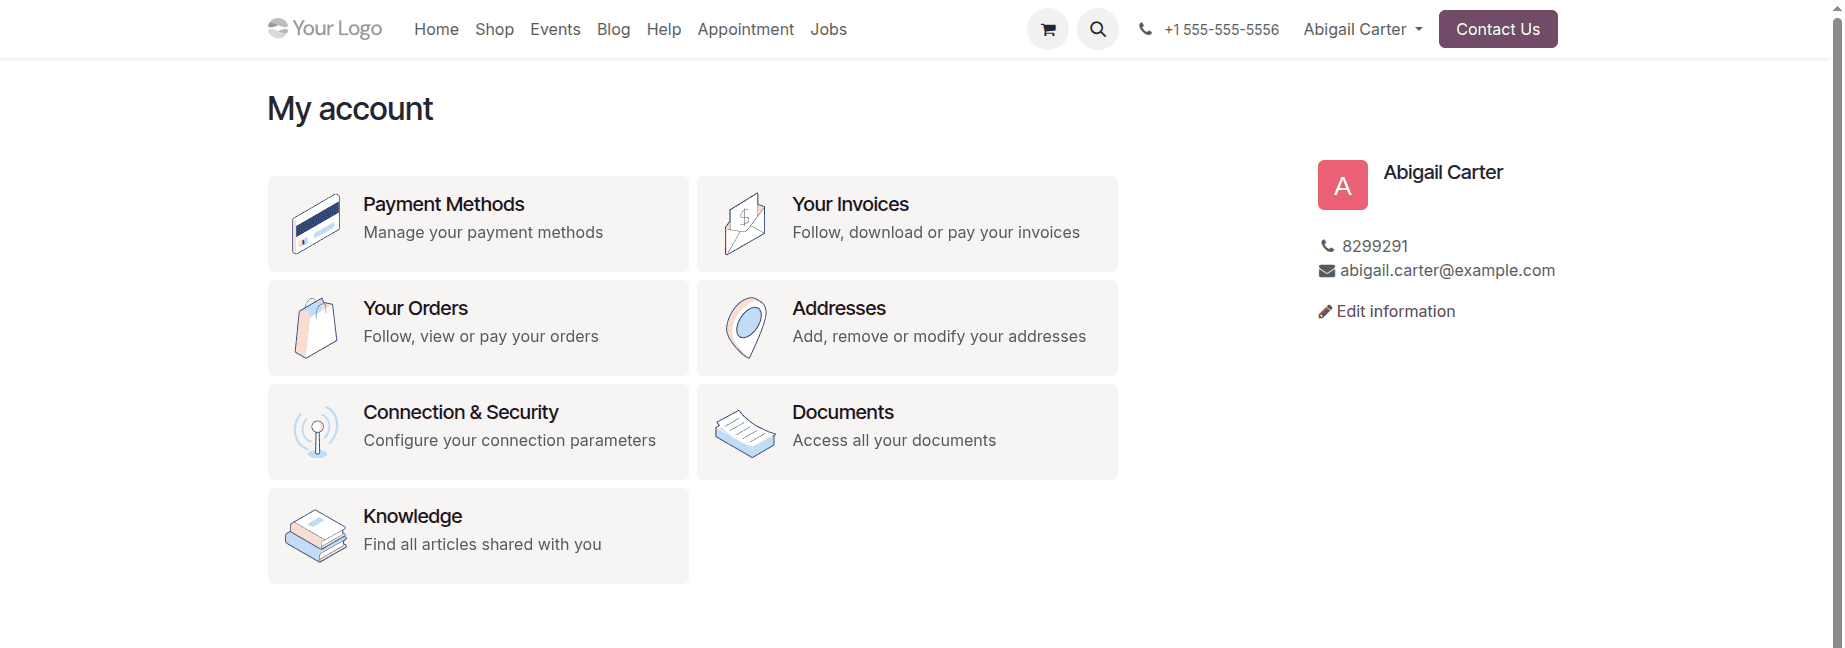Click 'Follow, view or pay your orders' text
The height and width of the screenshot is (648, 1845).
pos(481,336)
